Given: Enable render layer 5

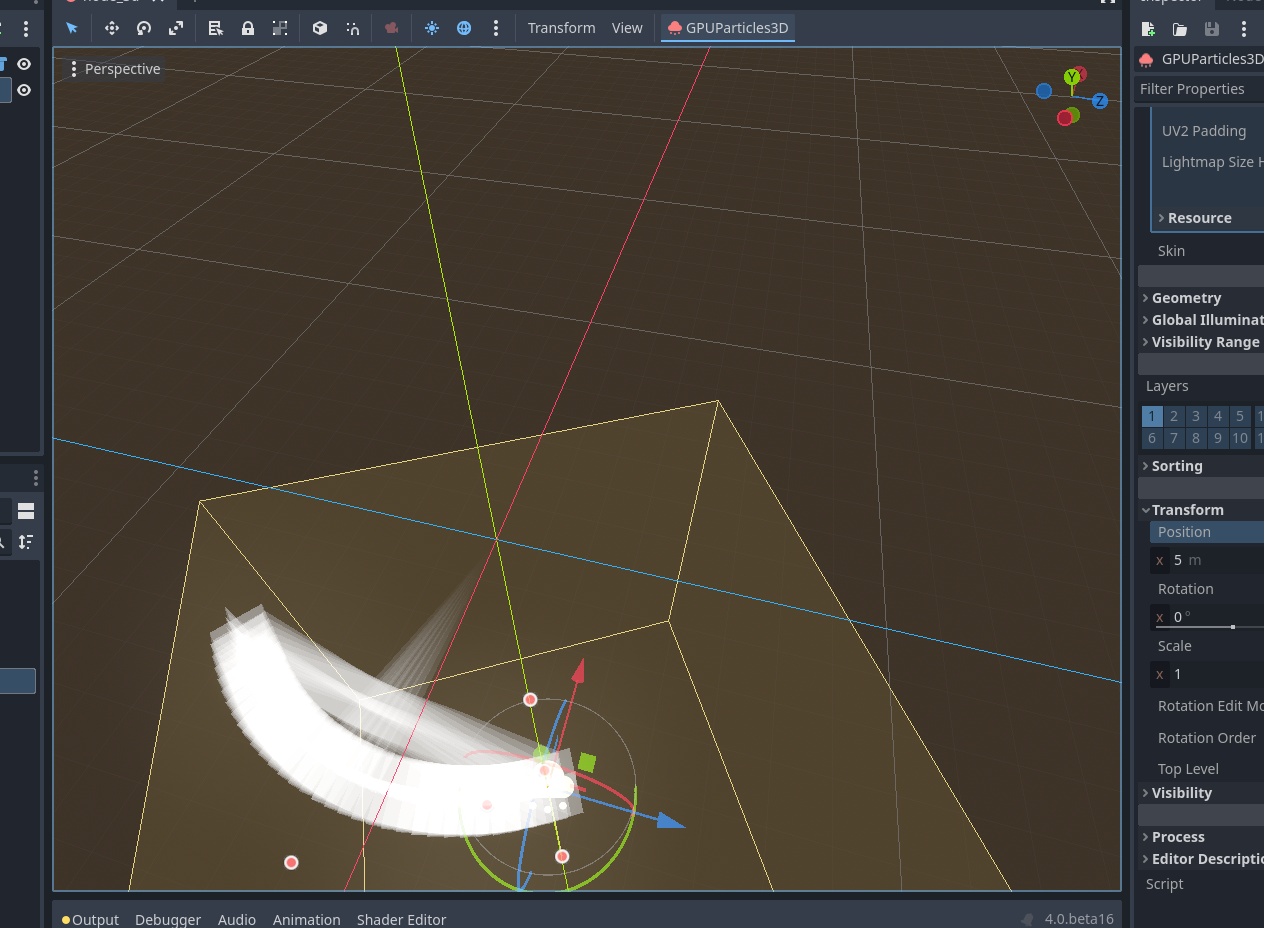Looking at the screenshot, I should (1239, 416).
